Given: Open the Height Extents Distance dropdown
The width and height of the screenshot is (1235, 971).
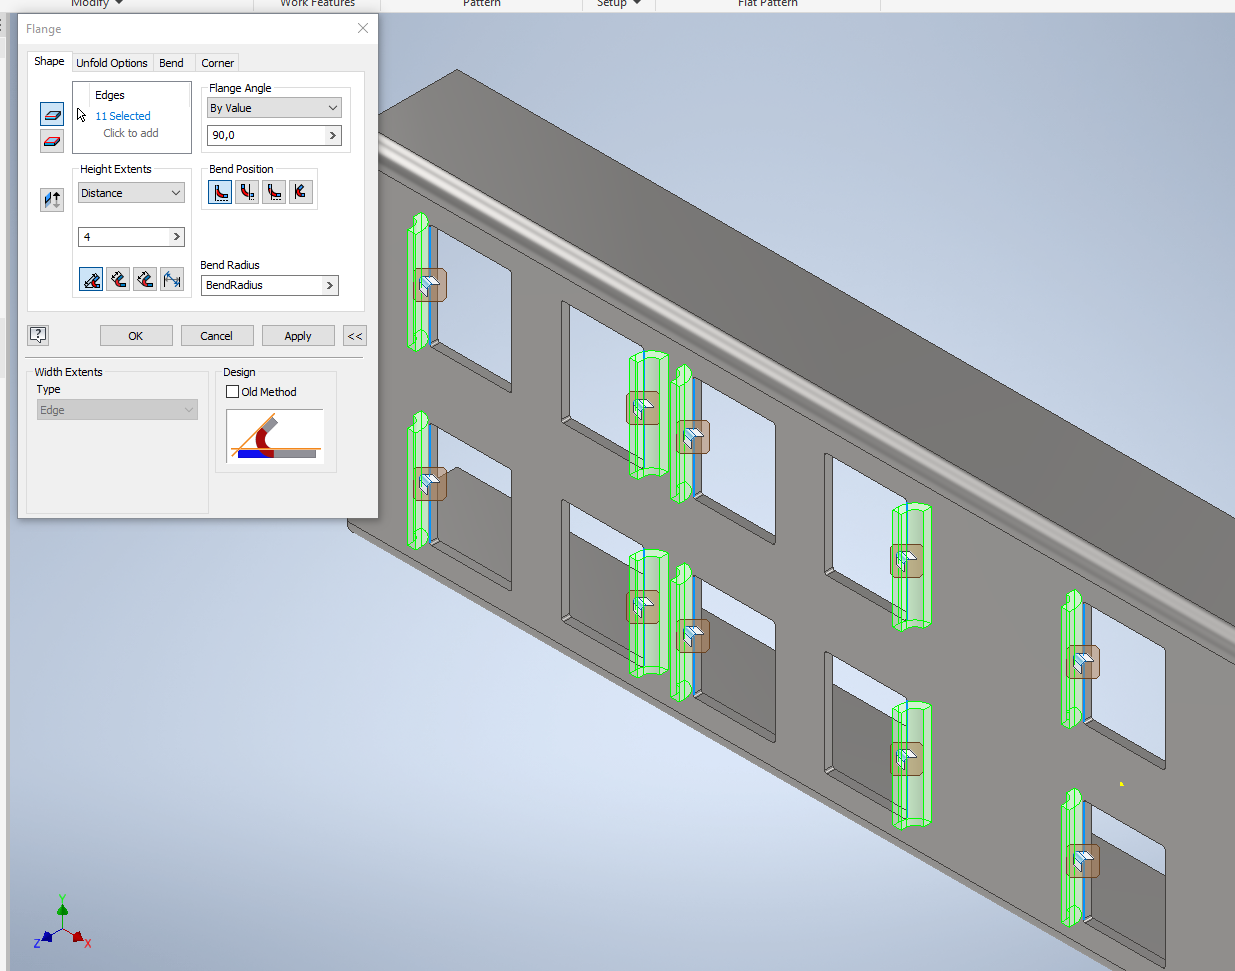Looking at the screenshot, I should pos(130,192).
